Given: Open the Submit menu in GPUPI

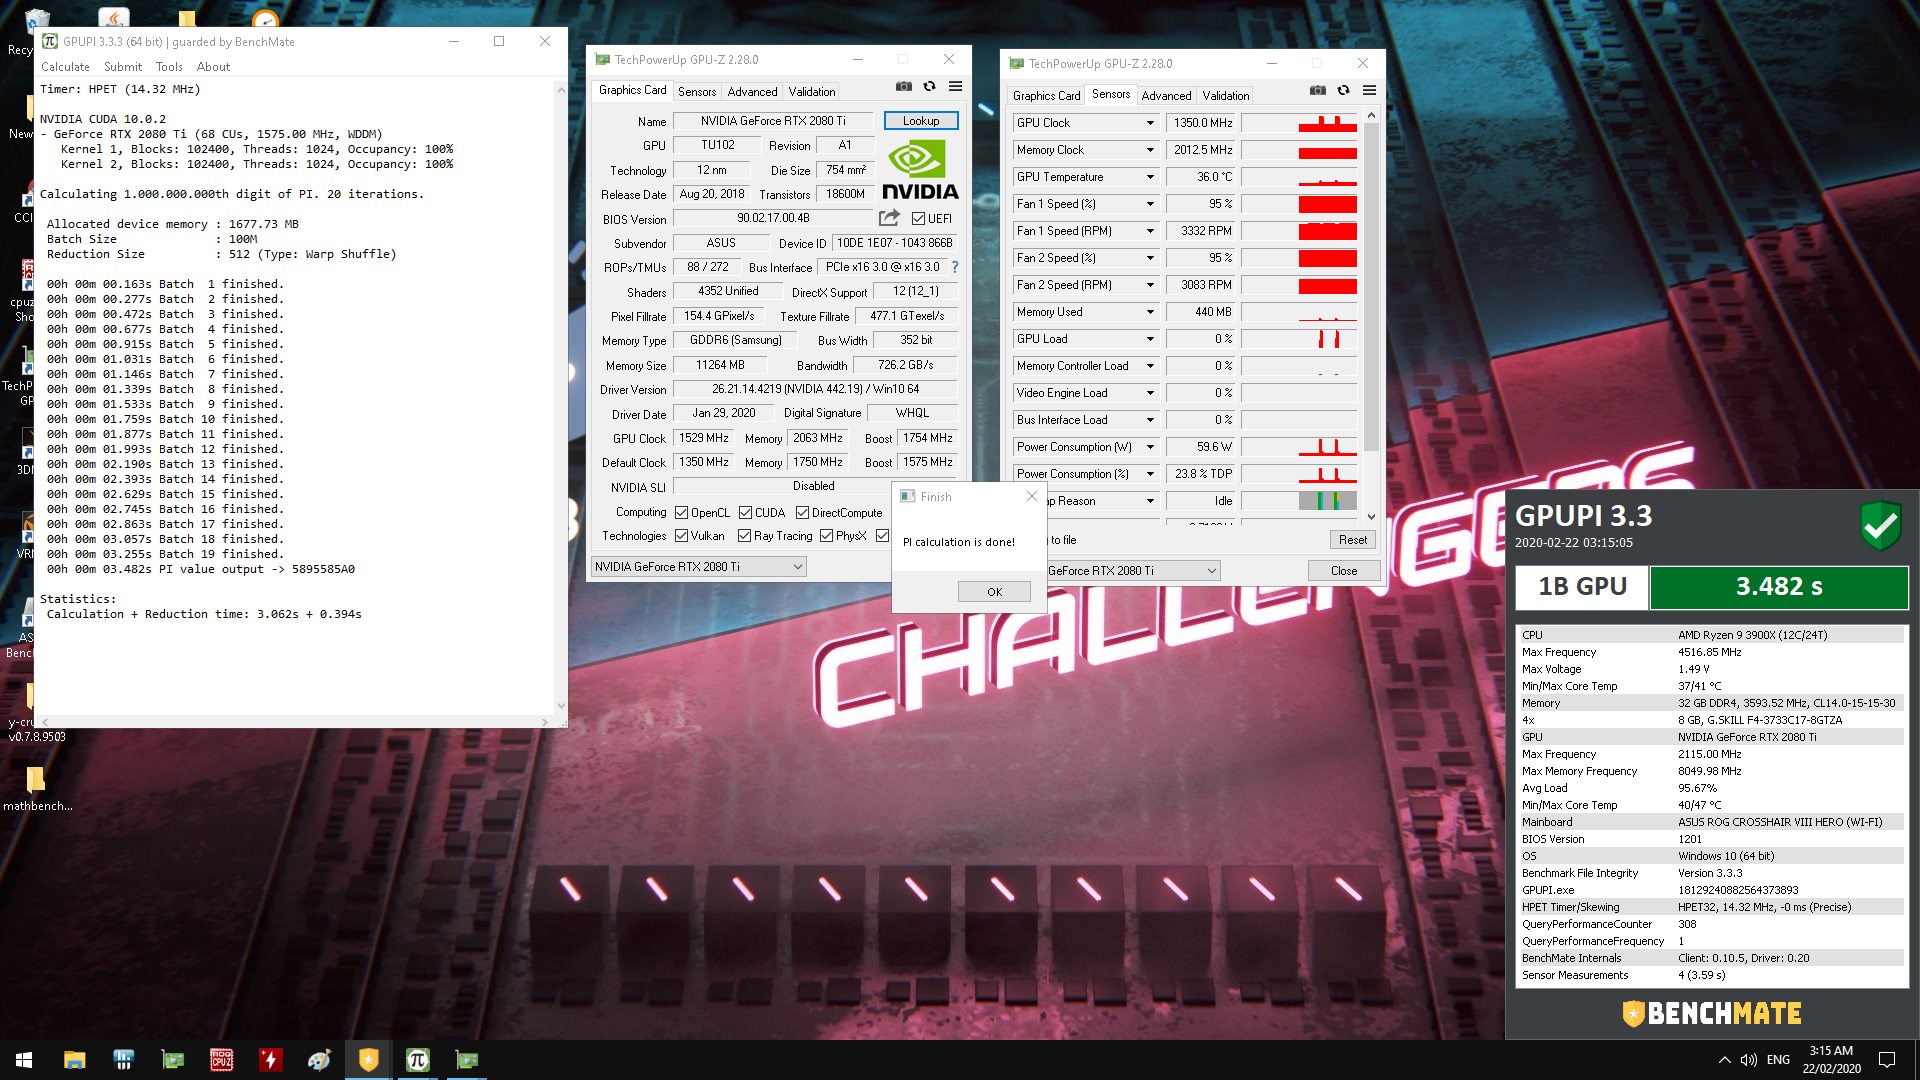Looking at the screenshot, I should pyautogui.click(x=123, y=67).
